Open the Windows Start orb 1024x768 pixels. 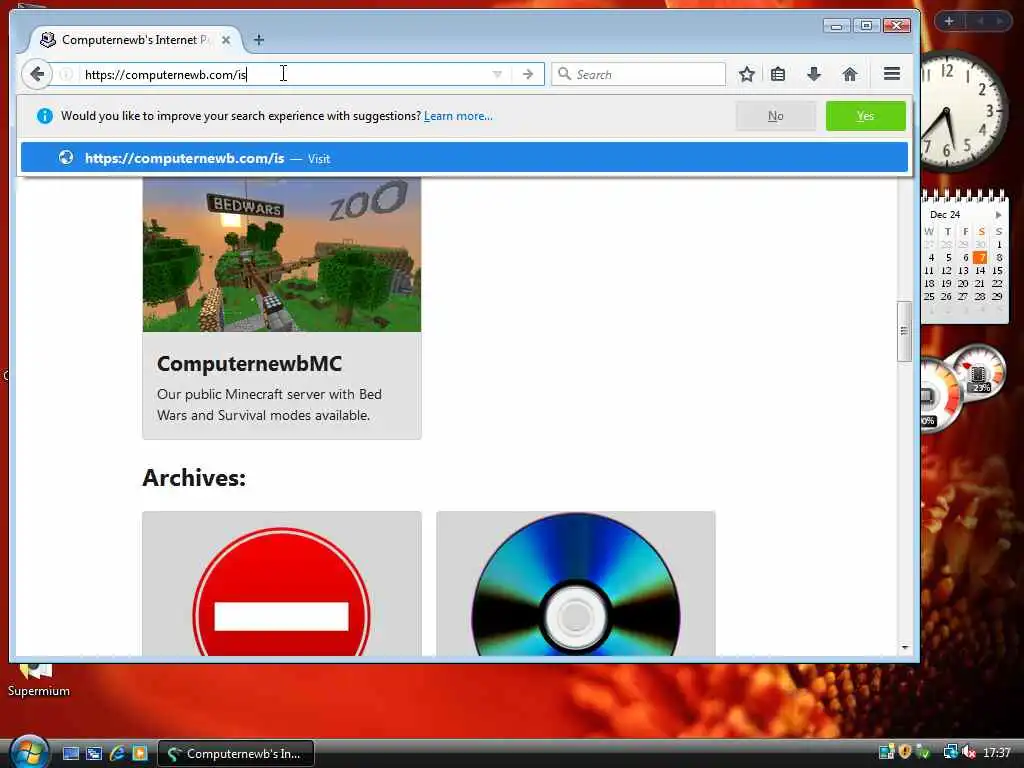pos(29,752)
